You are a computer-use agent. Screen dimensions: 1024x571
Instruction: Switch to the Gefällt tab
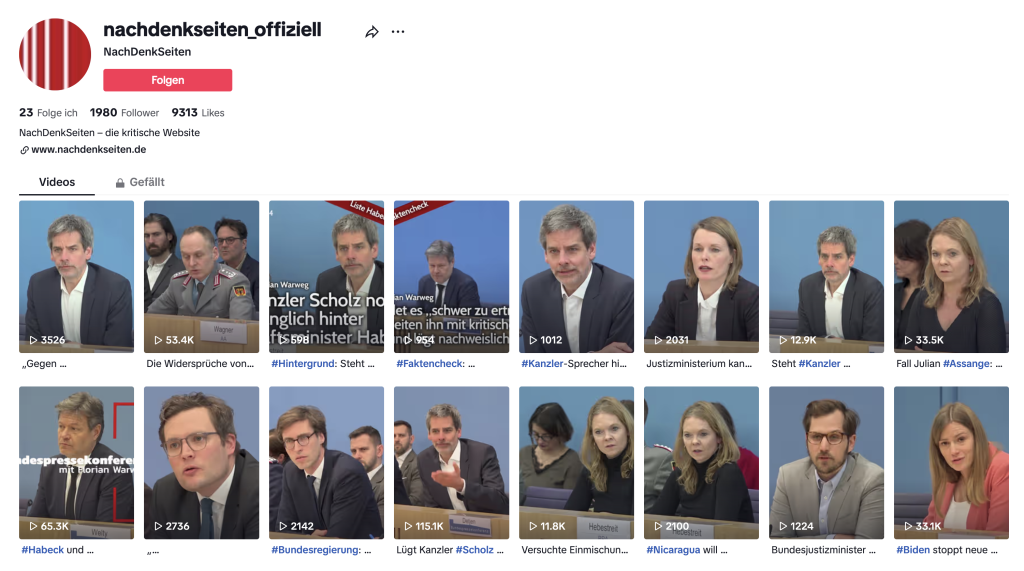pyautogui.click(x=140, y=182)
